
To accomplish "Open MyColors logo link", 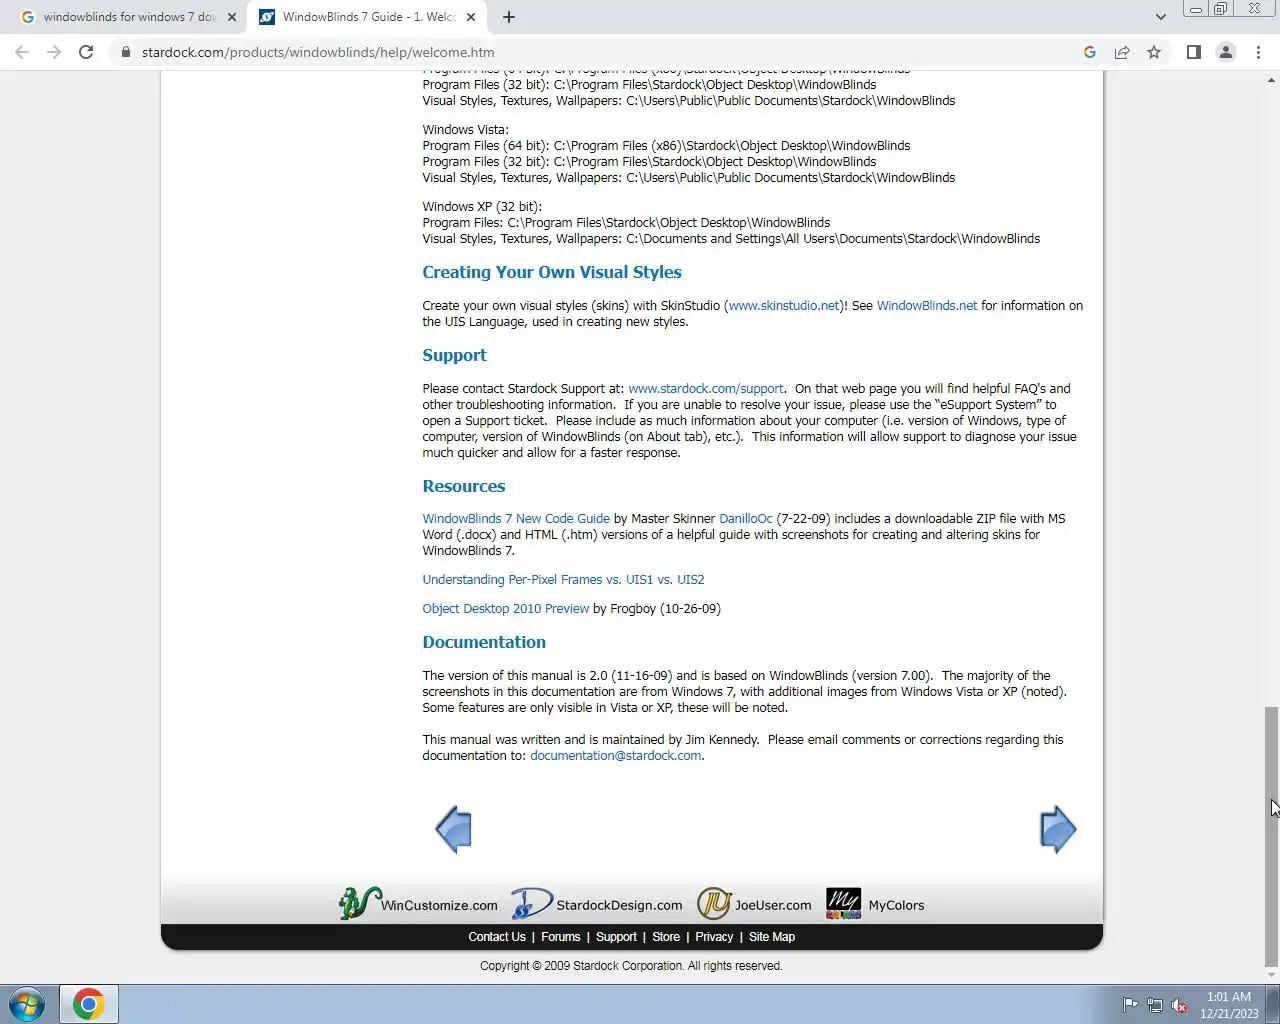I will (875, 904).
